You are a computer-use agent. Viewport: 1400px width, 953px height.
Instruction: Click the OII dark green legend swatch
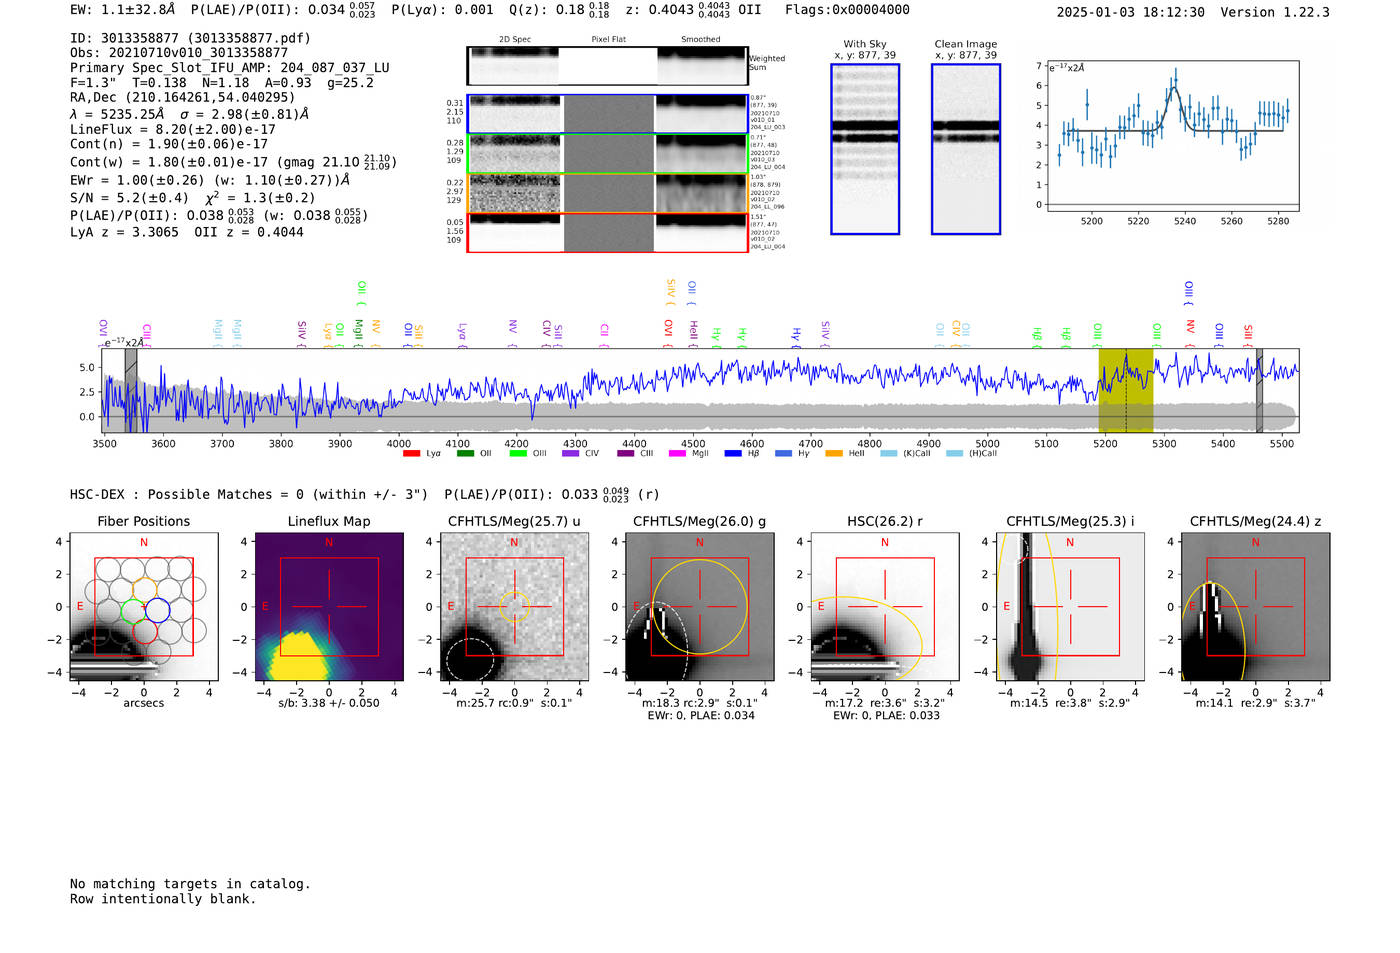click(465, 453)
